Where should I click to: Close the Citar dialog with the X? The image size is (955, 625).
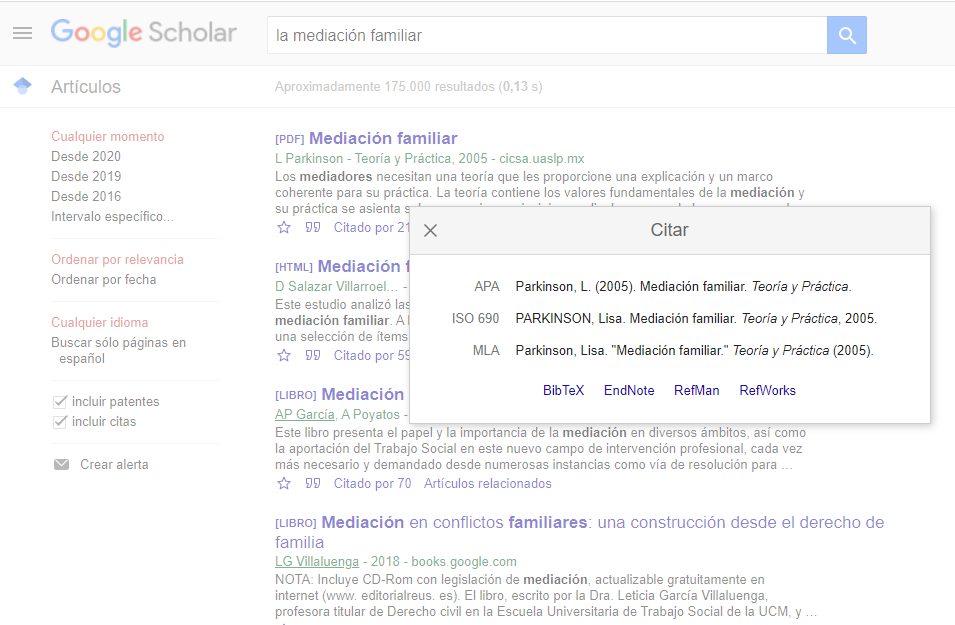(430, 230)
